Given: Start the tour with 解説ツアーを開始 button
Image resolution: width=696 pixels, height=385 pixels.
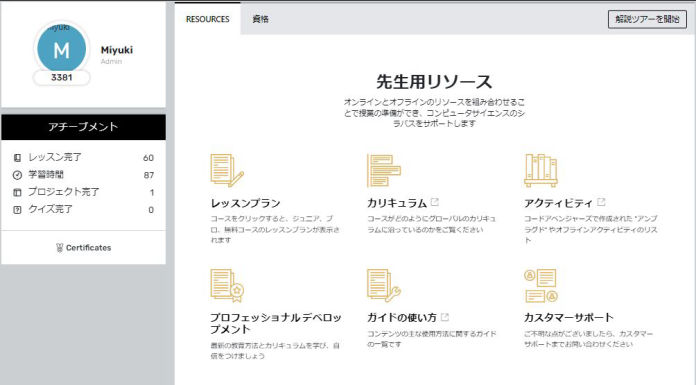Looking at the screenshot, I should coord(647,19).
